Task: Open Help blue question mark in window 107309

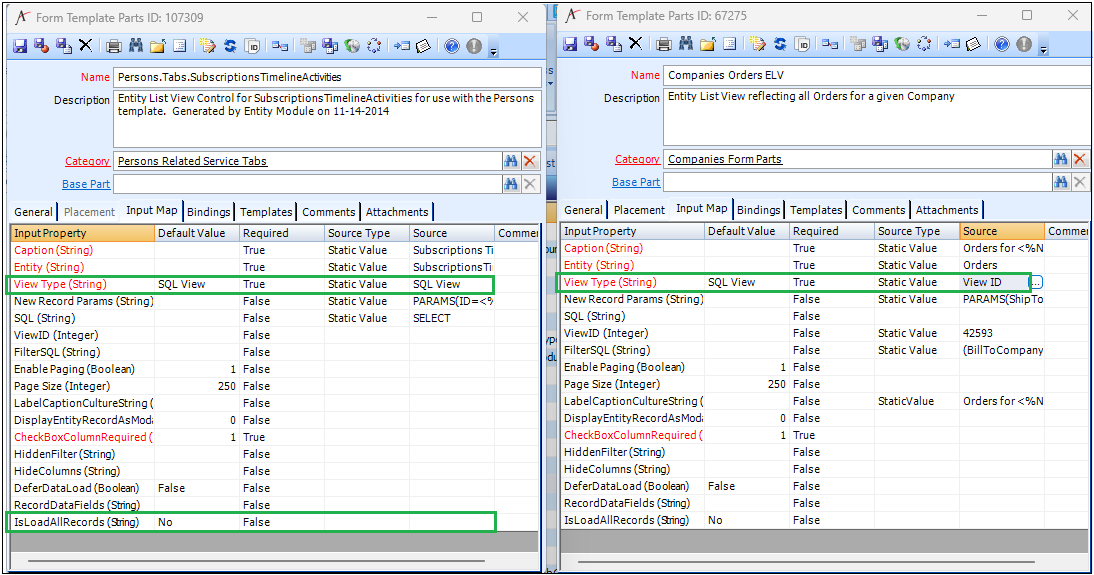Action: [452, 46]
